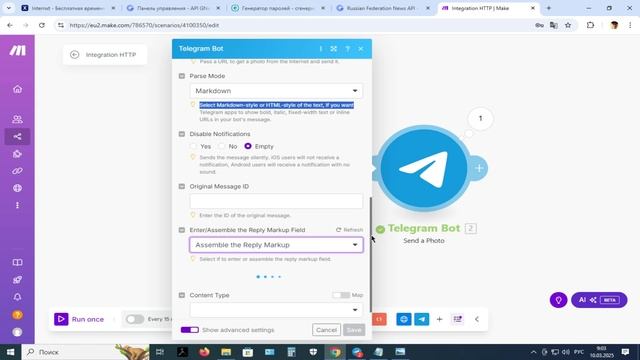Expand Chrome tab search dropdown arrow
The image size is (640, 360).
tap(9, 8)
